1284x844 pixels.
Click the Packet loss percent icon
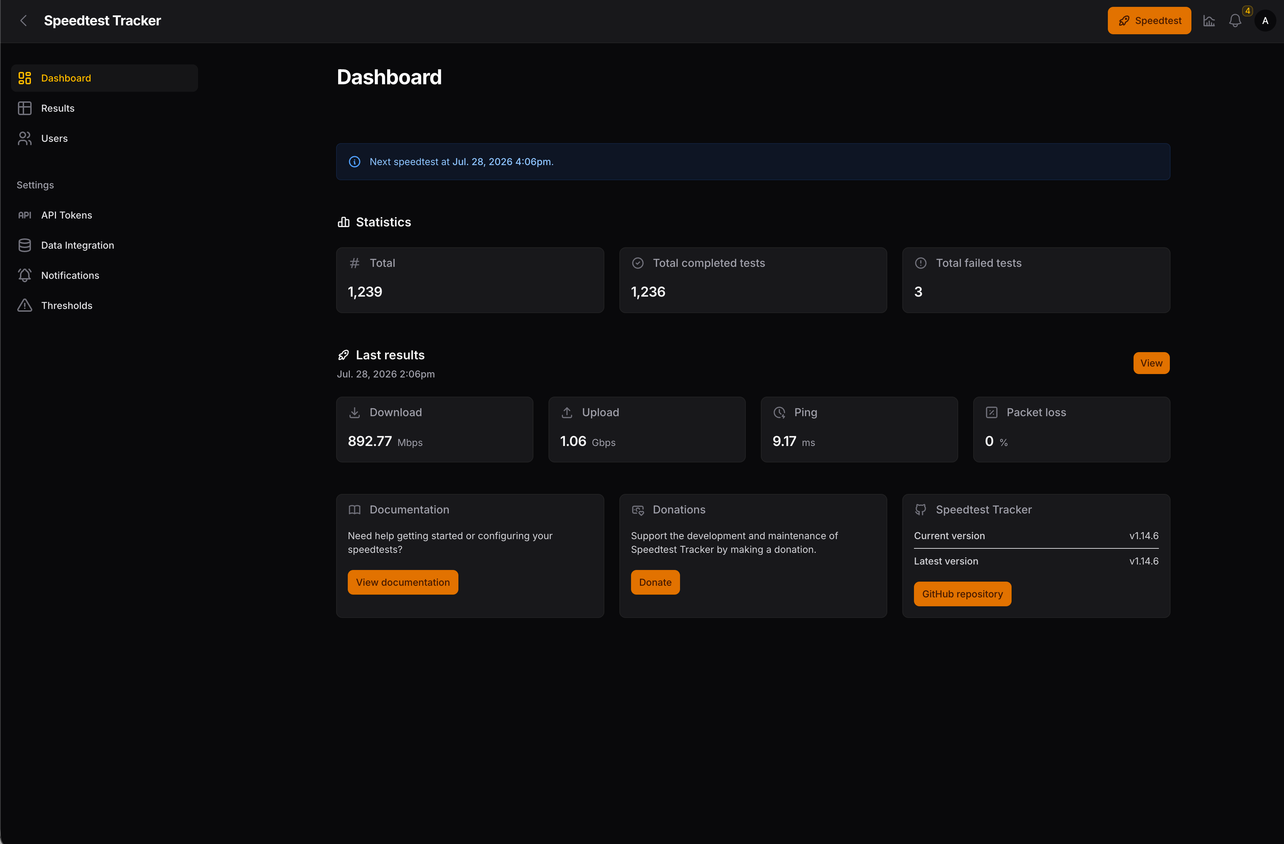point(991,412)
